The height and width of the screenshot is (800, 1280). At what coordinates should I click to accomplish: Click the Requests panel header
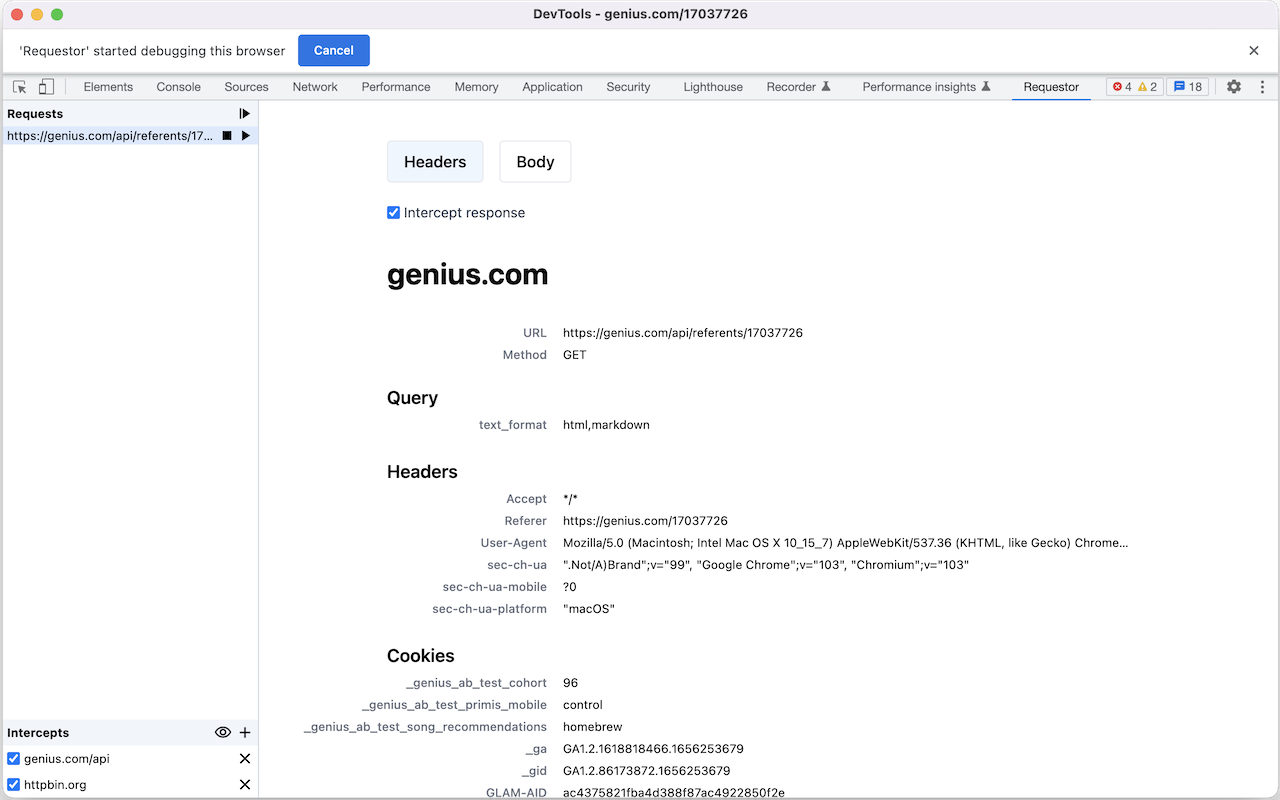[x=35, y=114]
